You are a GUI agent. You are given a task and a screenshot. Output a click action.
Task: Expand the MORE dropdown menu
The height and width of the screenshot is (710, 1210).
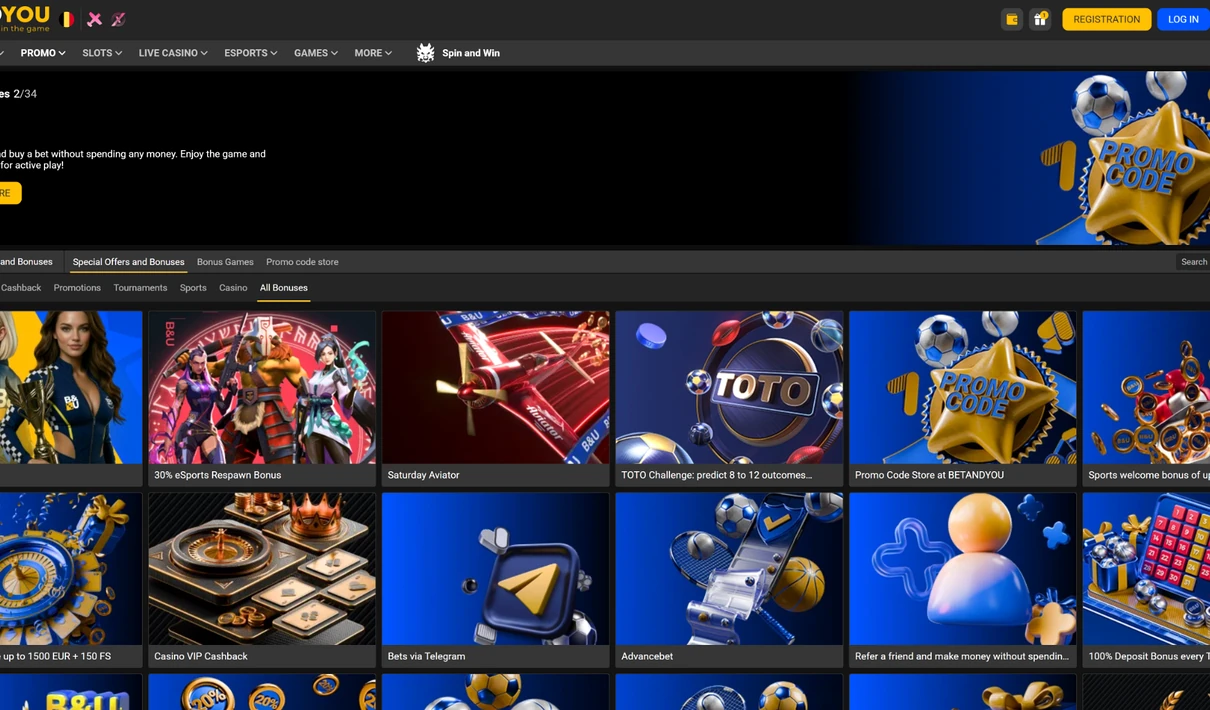pos(373,53)
